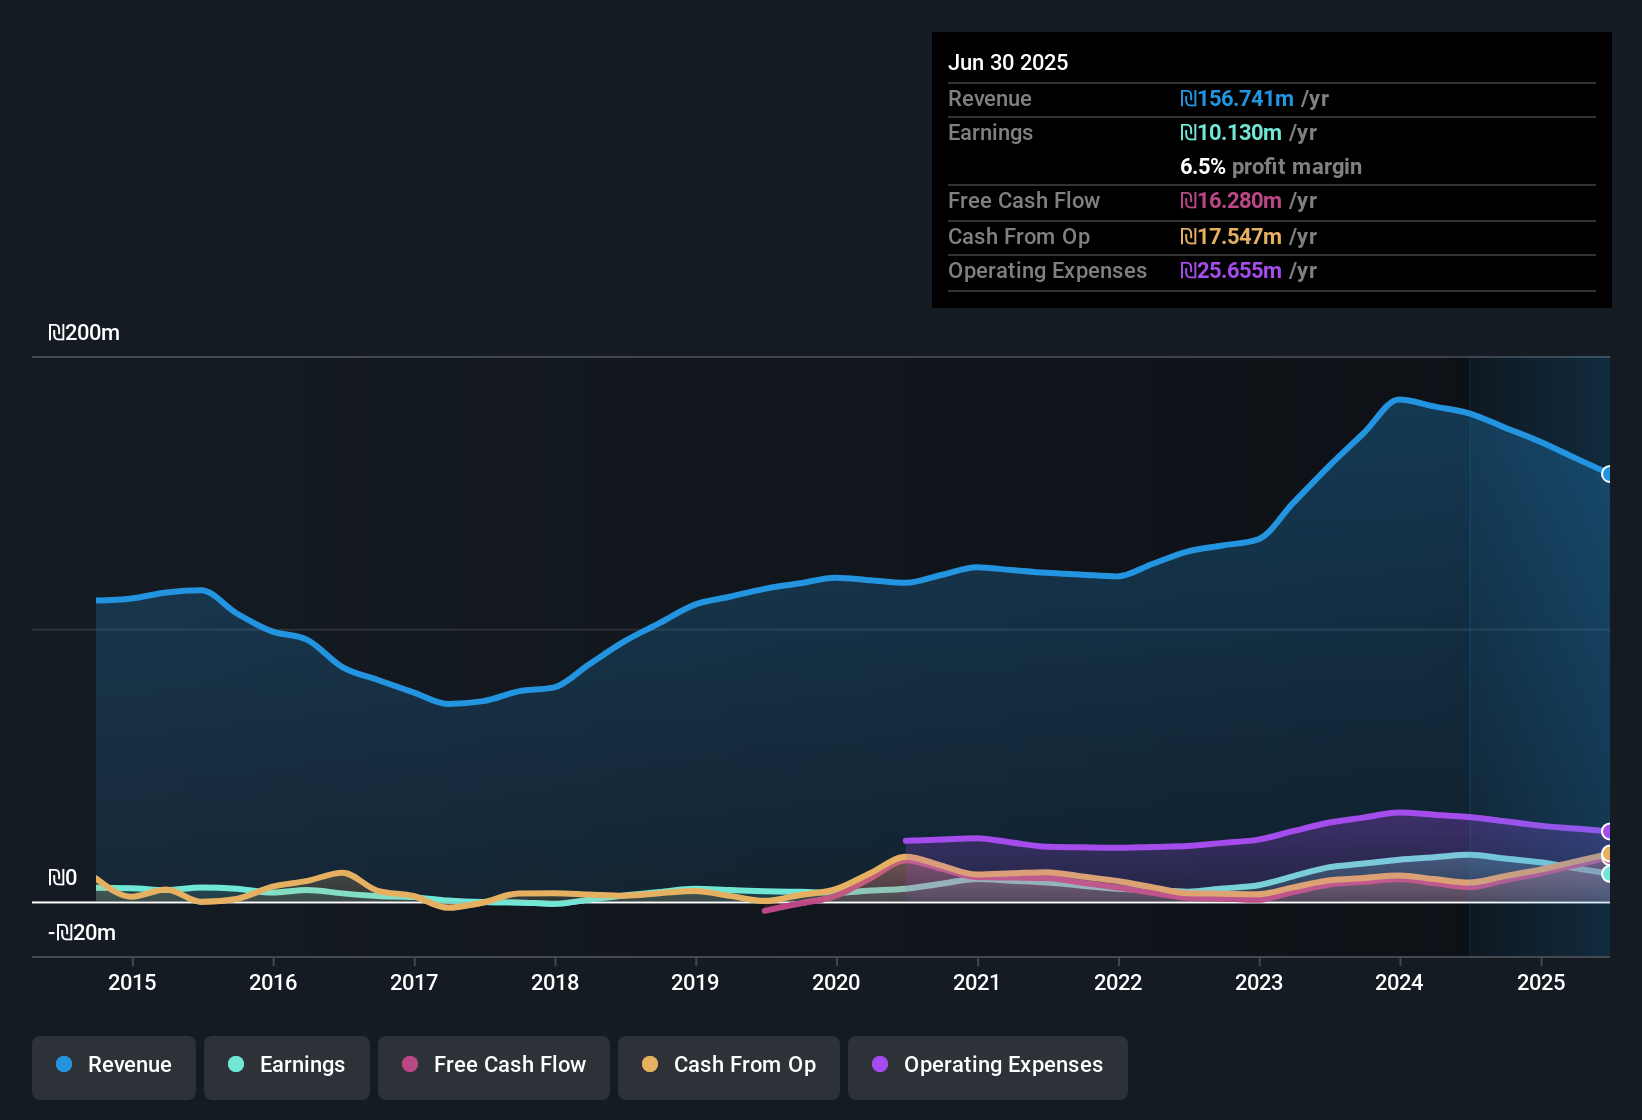1642x1120 pixels.
Task: Click the orange Cash From Op legend dot
Action: [649, 1065]
